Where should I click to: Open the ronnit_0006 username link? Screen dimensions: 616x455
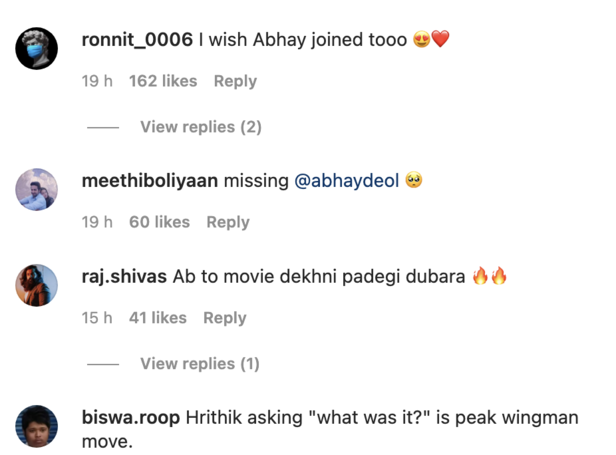coord(136,40)
